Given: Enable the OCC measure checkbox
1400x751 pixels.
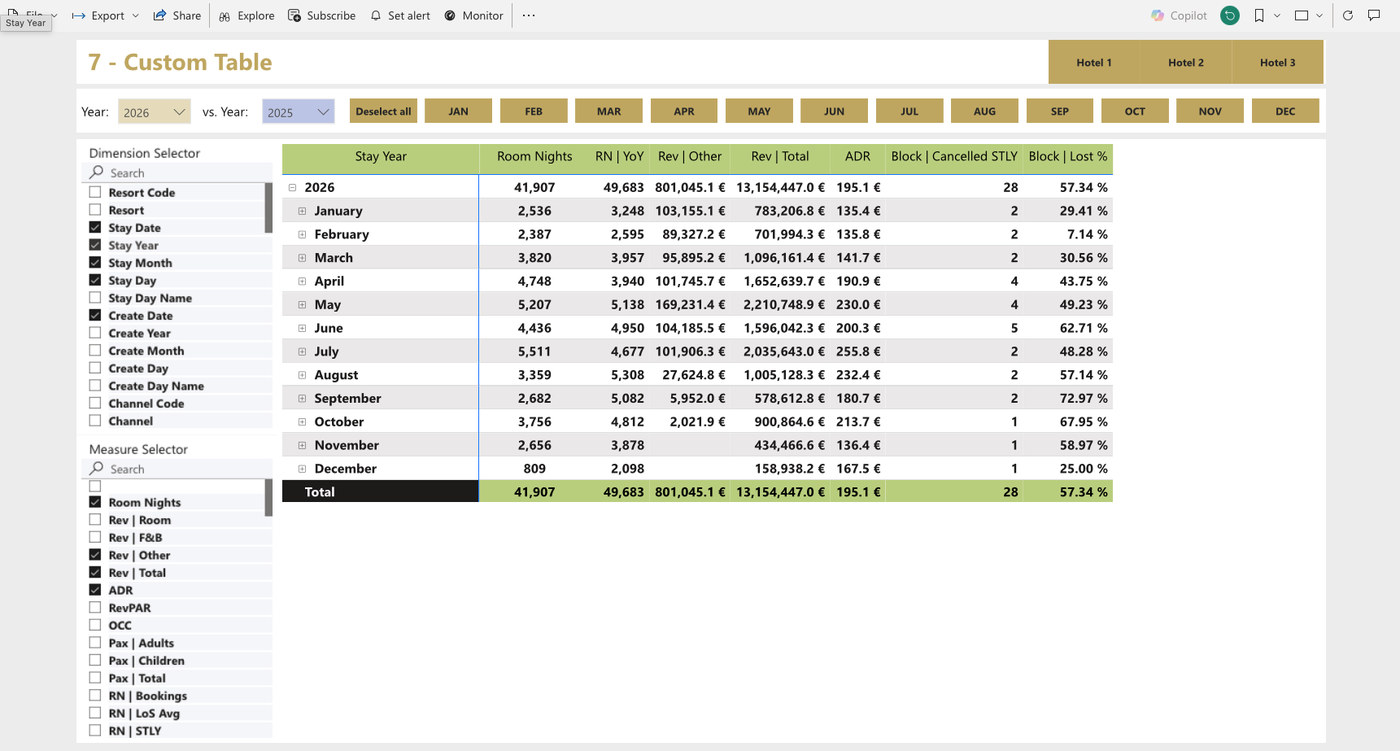Looking at the screenshot, I should click(x=95, y=625).
